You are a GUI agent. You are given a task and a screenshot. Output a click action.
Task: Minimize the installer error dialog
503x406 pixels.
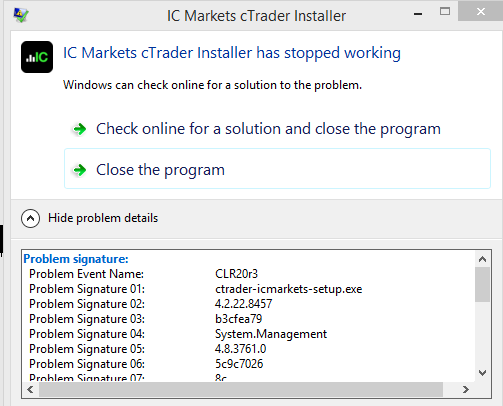pos(418,13)
